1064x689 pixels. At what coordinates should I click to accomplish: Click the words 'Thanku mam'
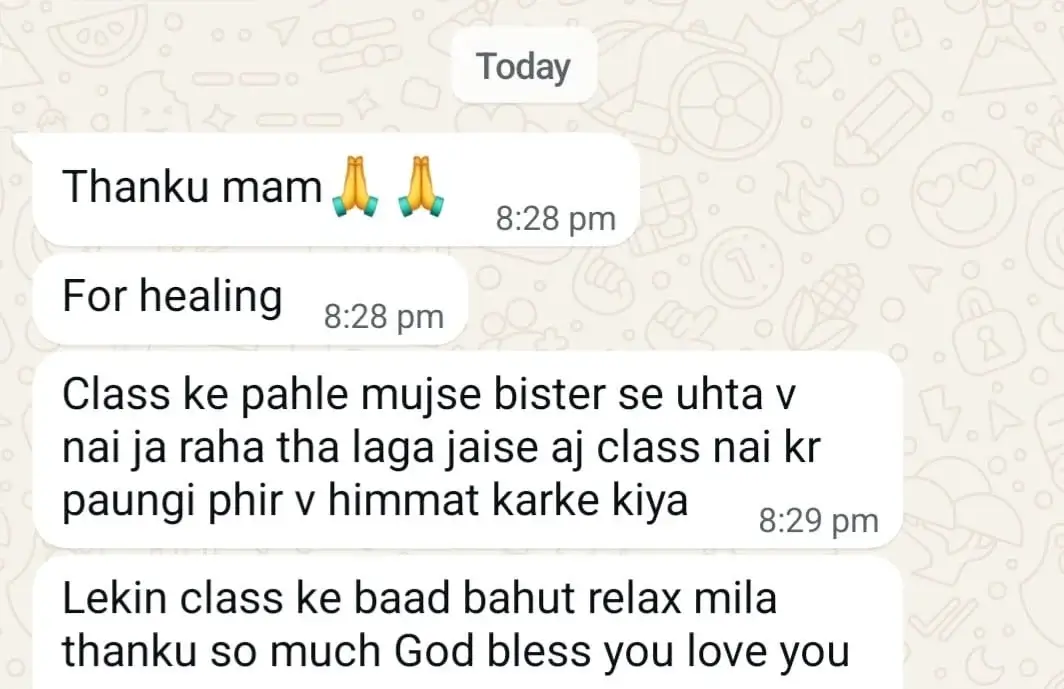point(192,187)
